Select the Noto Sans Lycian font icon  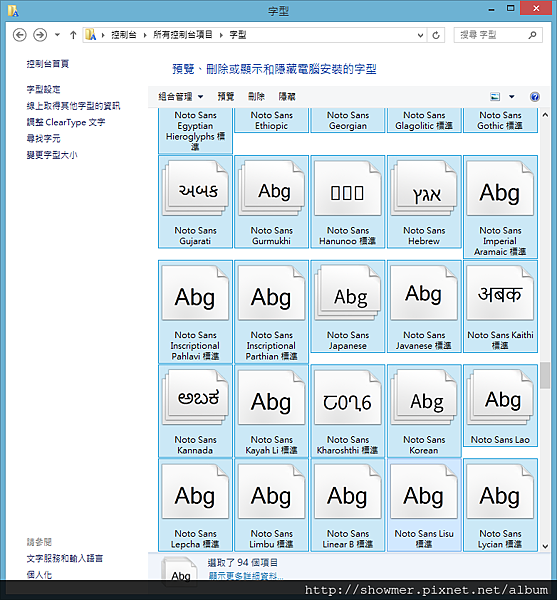[x=500, y=492]
